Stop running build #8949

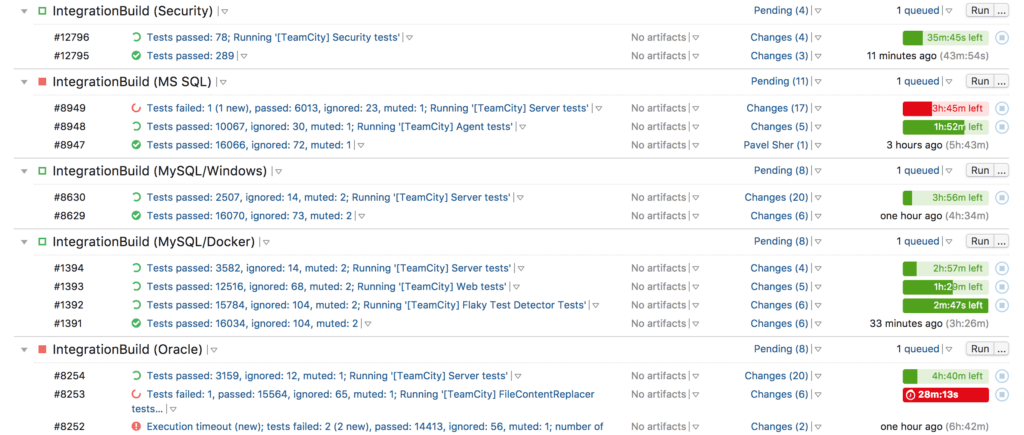point(1002,108)
